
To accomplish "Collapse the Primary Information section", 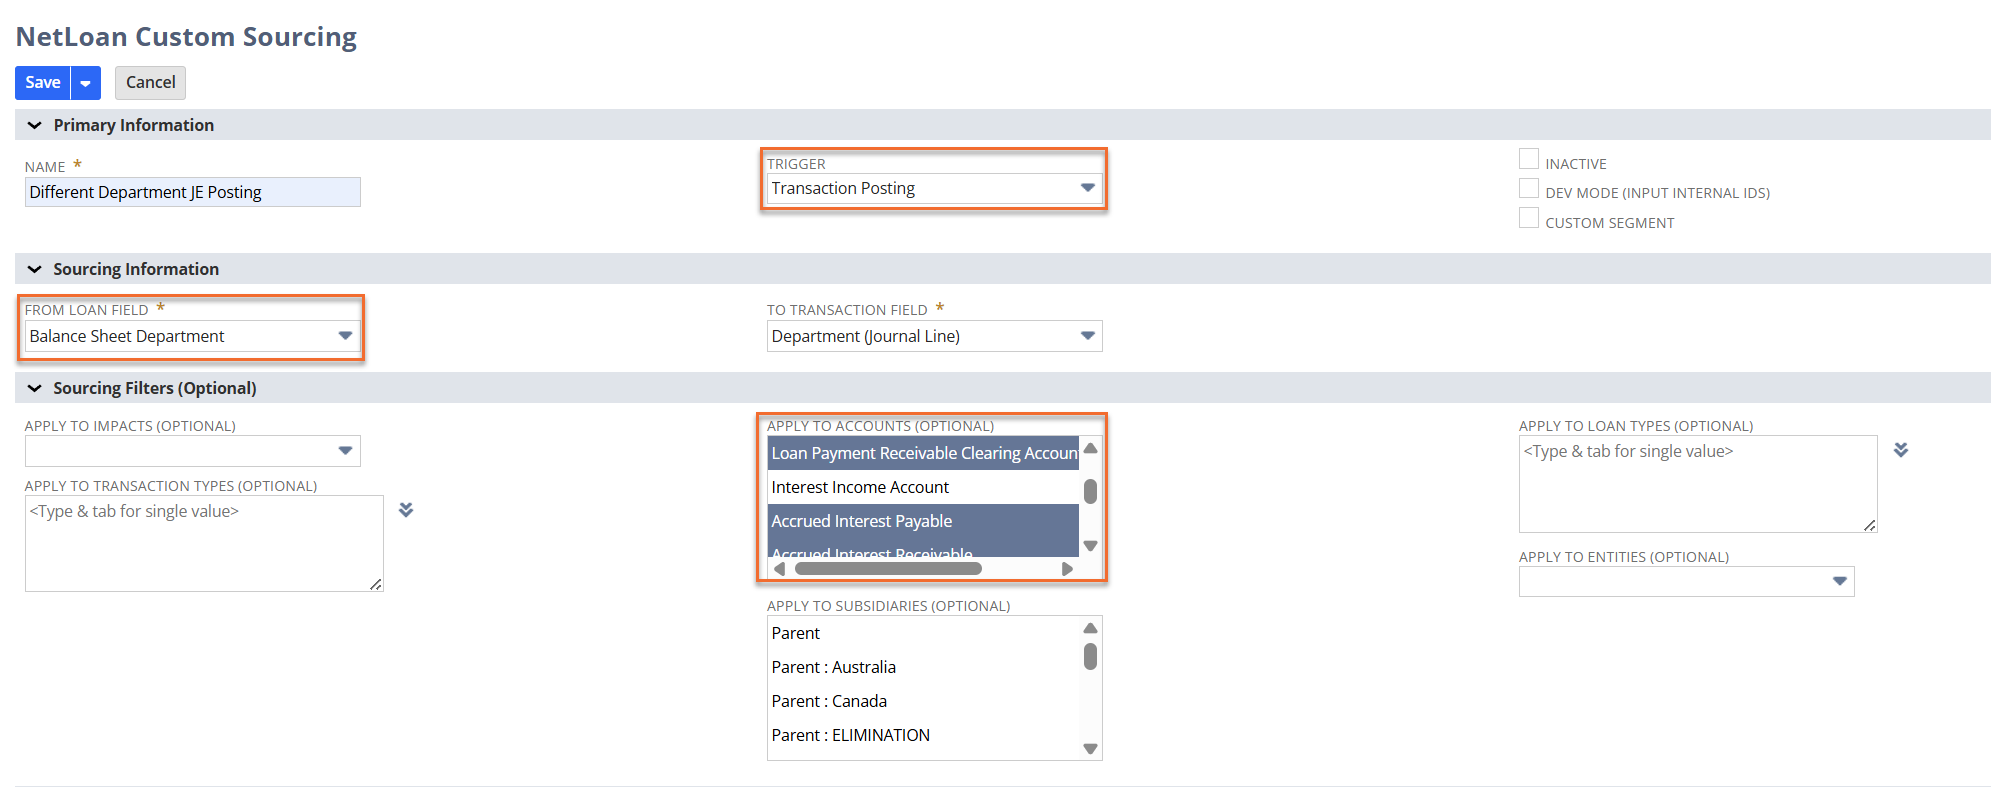I will point(35,125).
